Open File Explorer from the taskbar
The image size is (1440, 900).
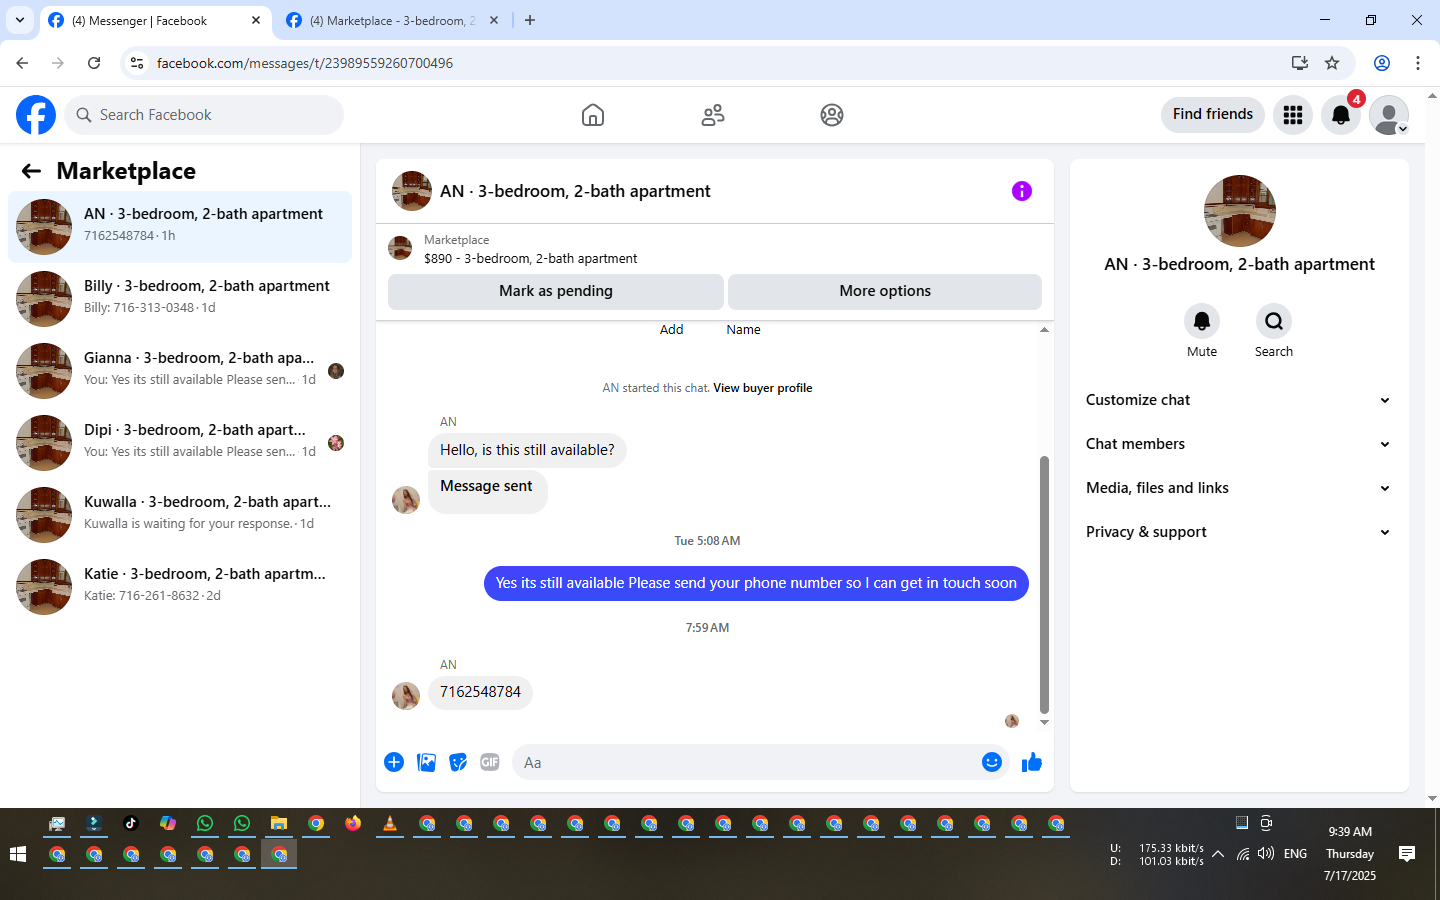pos(279,823)
